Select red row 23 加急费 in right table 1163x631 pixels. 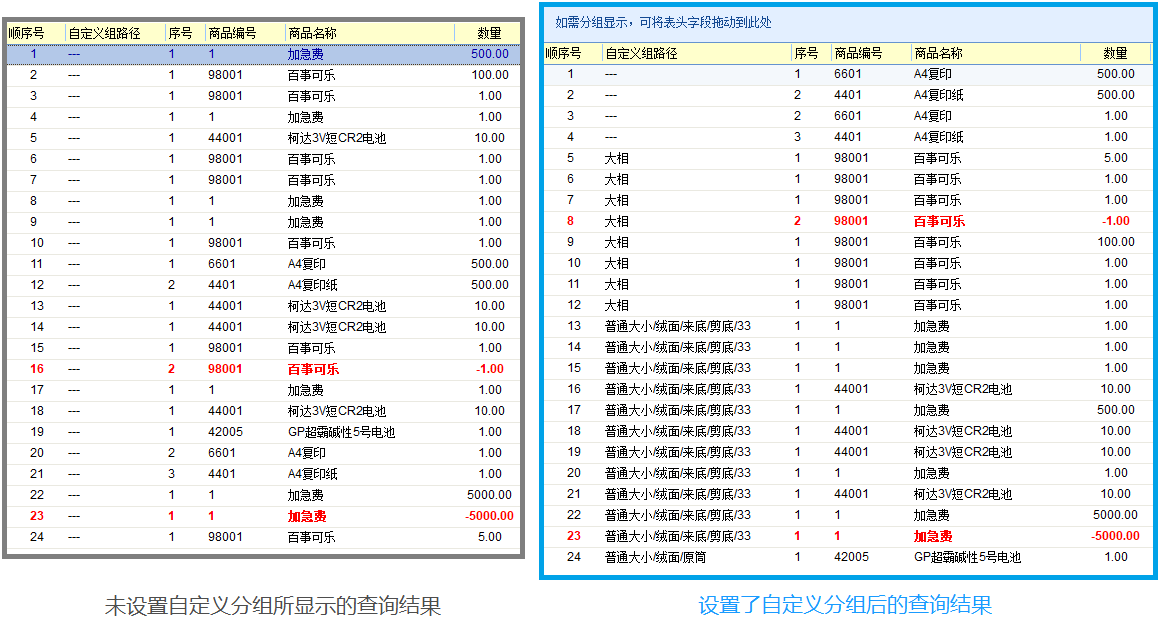point(848,535)
